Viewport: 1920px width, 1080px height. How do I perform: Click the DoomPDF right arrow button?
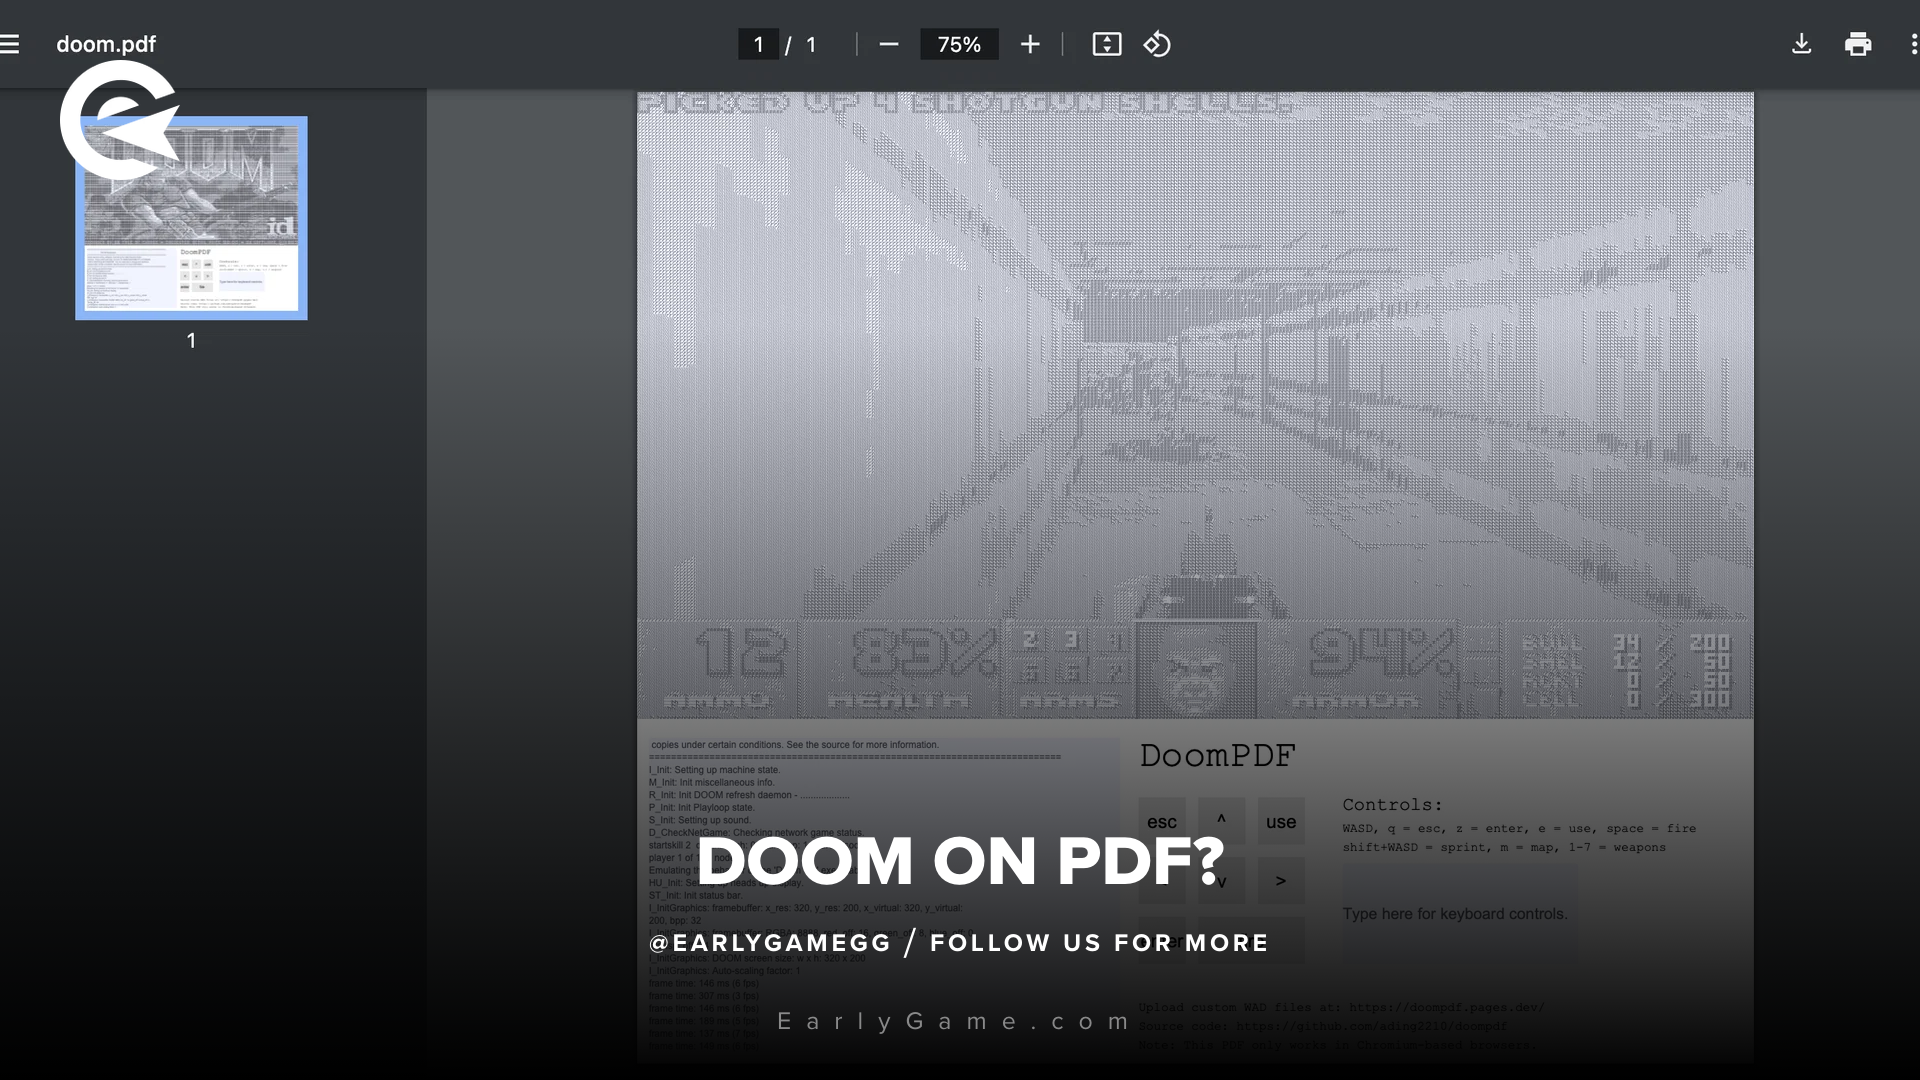click(x=1281, y=881)
